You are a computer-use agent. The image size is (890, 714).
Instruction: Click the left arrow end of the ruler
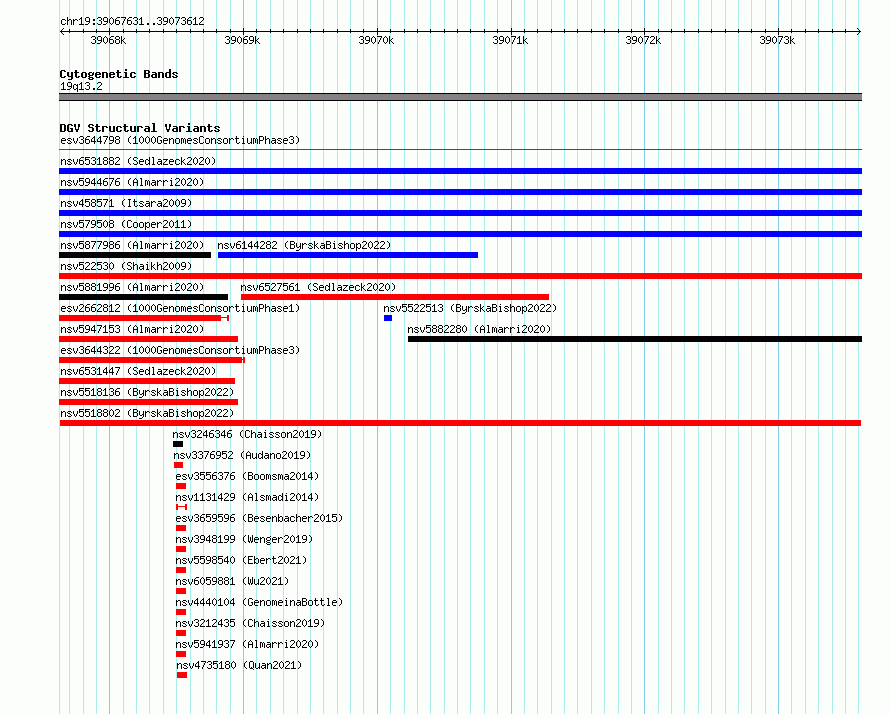62,31
